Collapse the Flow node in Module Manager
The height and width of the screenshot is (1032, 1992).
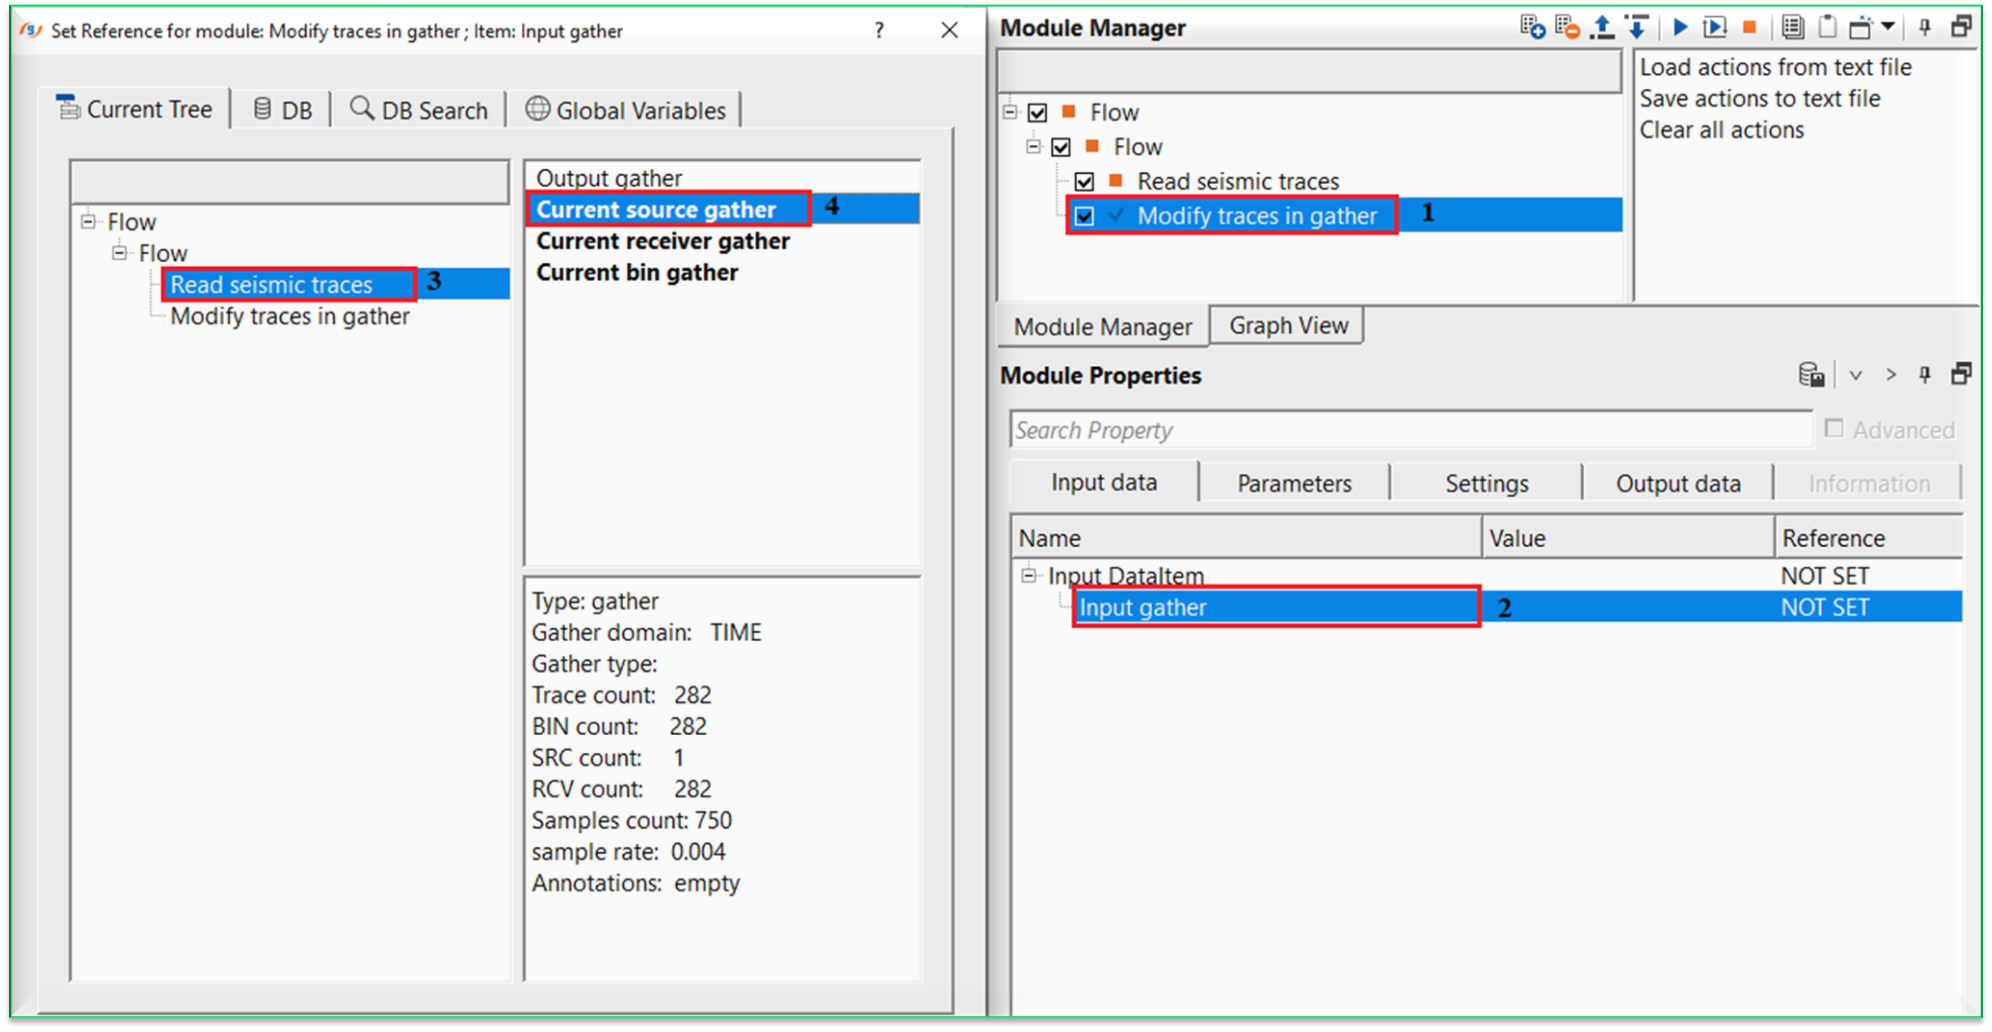[x=1009, y=112]
